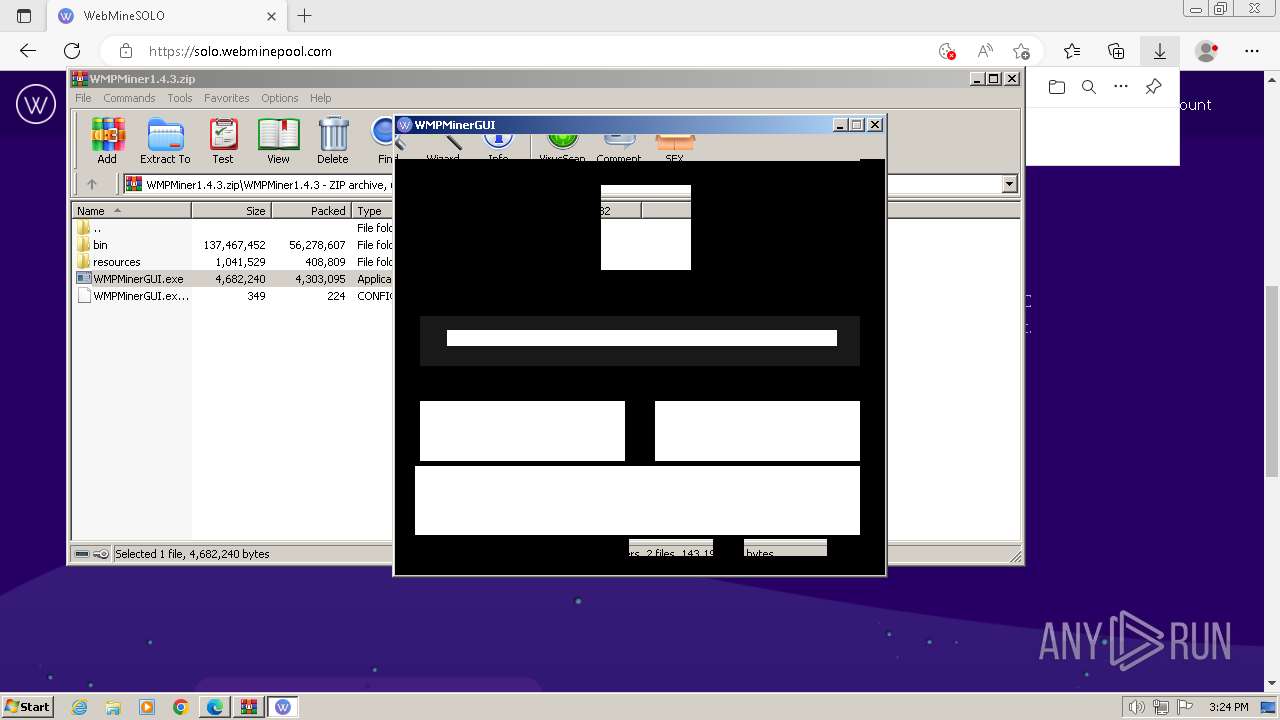The height and width of the screenshot is (720, 1280).
Task: Click the WebMinePool W logo on the page
Action: (x=36, y=104)
